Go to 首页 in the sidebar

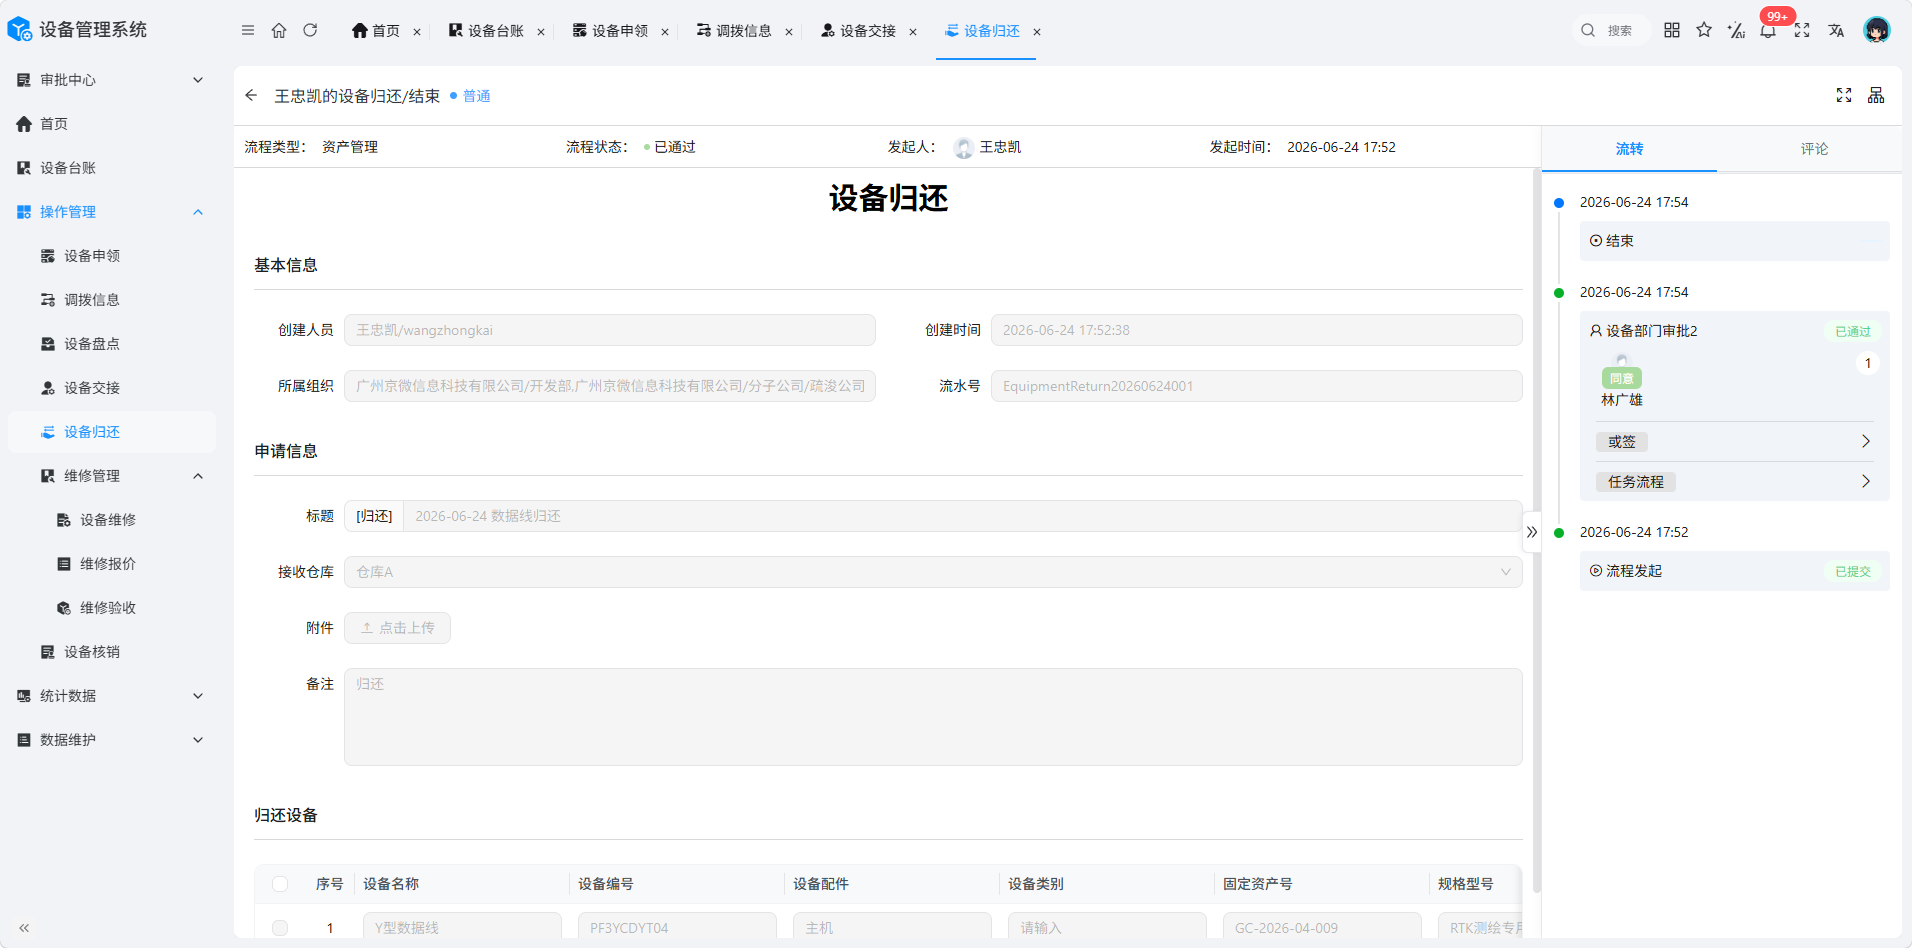coord(110,124)
